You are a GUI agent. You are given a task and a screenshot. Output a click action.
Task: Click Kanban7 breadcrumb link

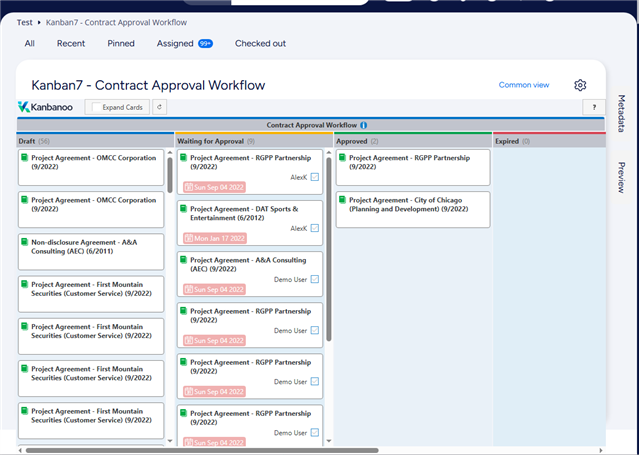117,22
